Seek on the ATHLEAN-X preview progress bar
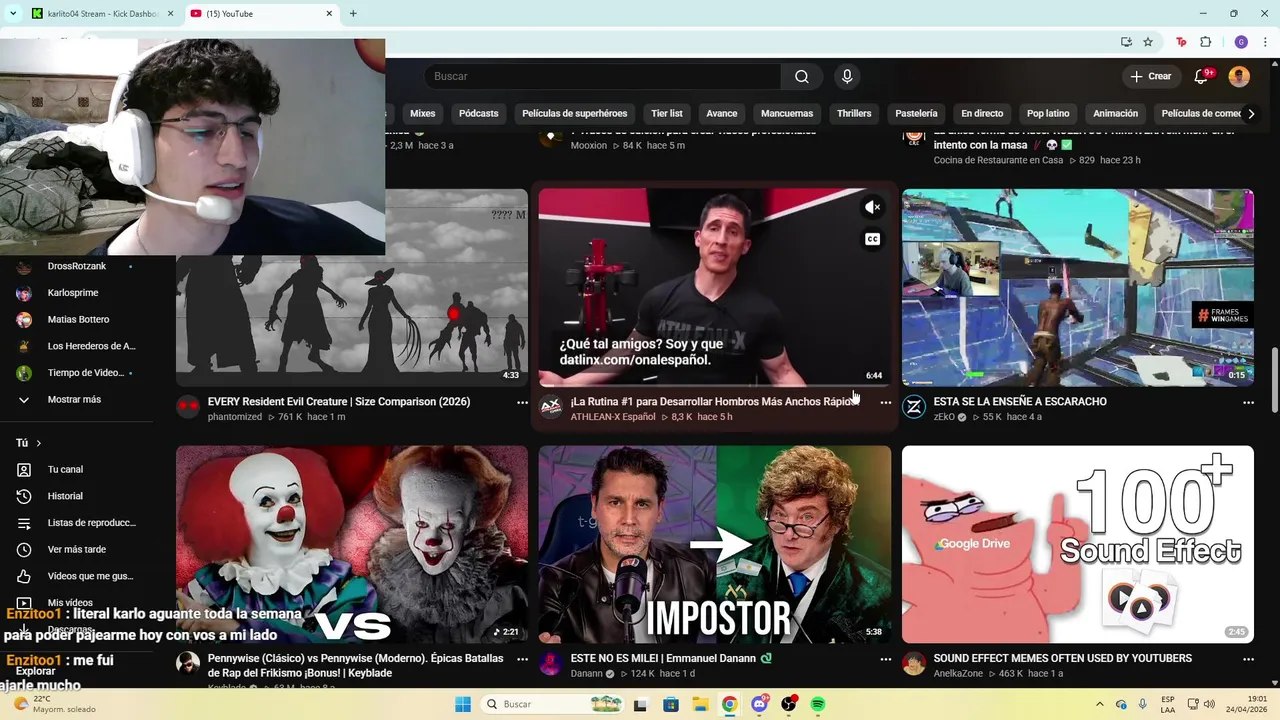The height and width of the screenshot is (720, 1280). (715, 385)
